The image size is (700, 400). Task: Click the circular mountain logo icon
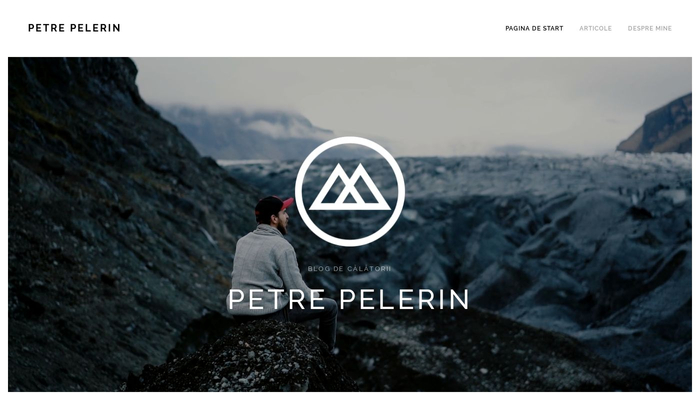click(x=350, y=192)
